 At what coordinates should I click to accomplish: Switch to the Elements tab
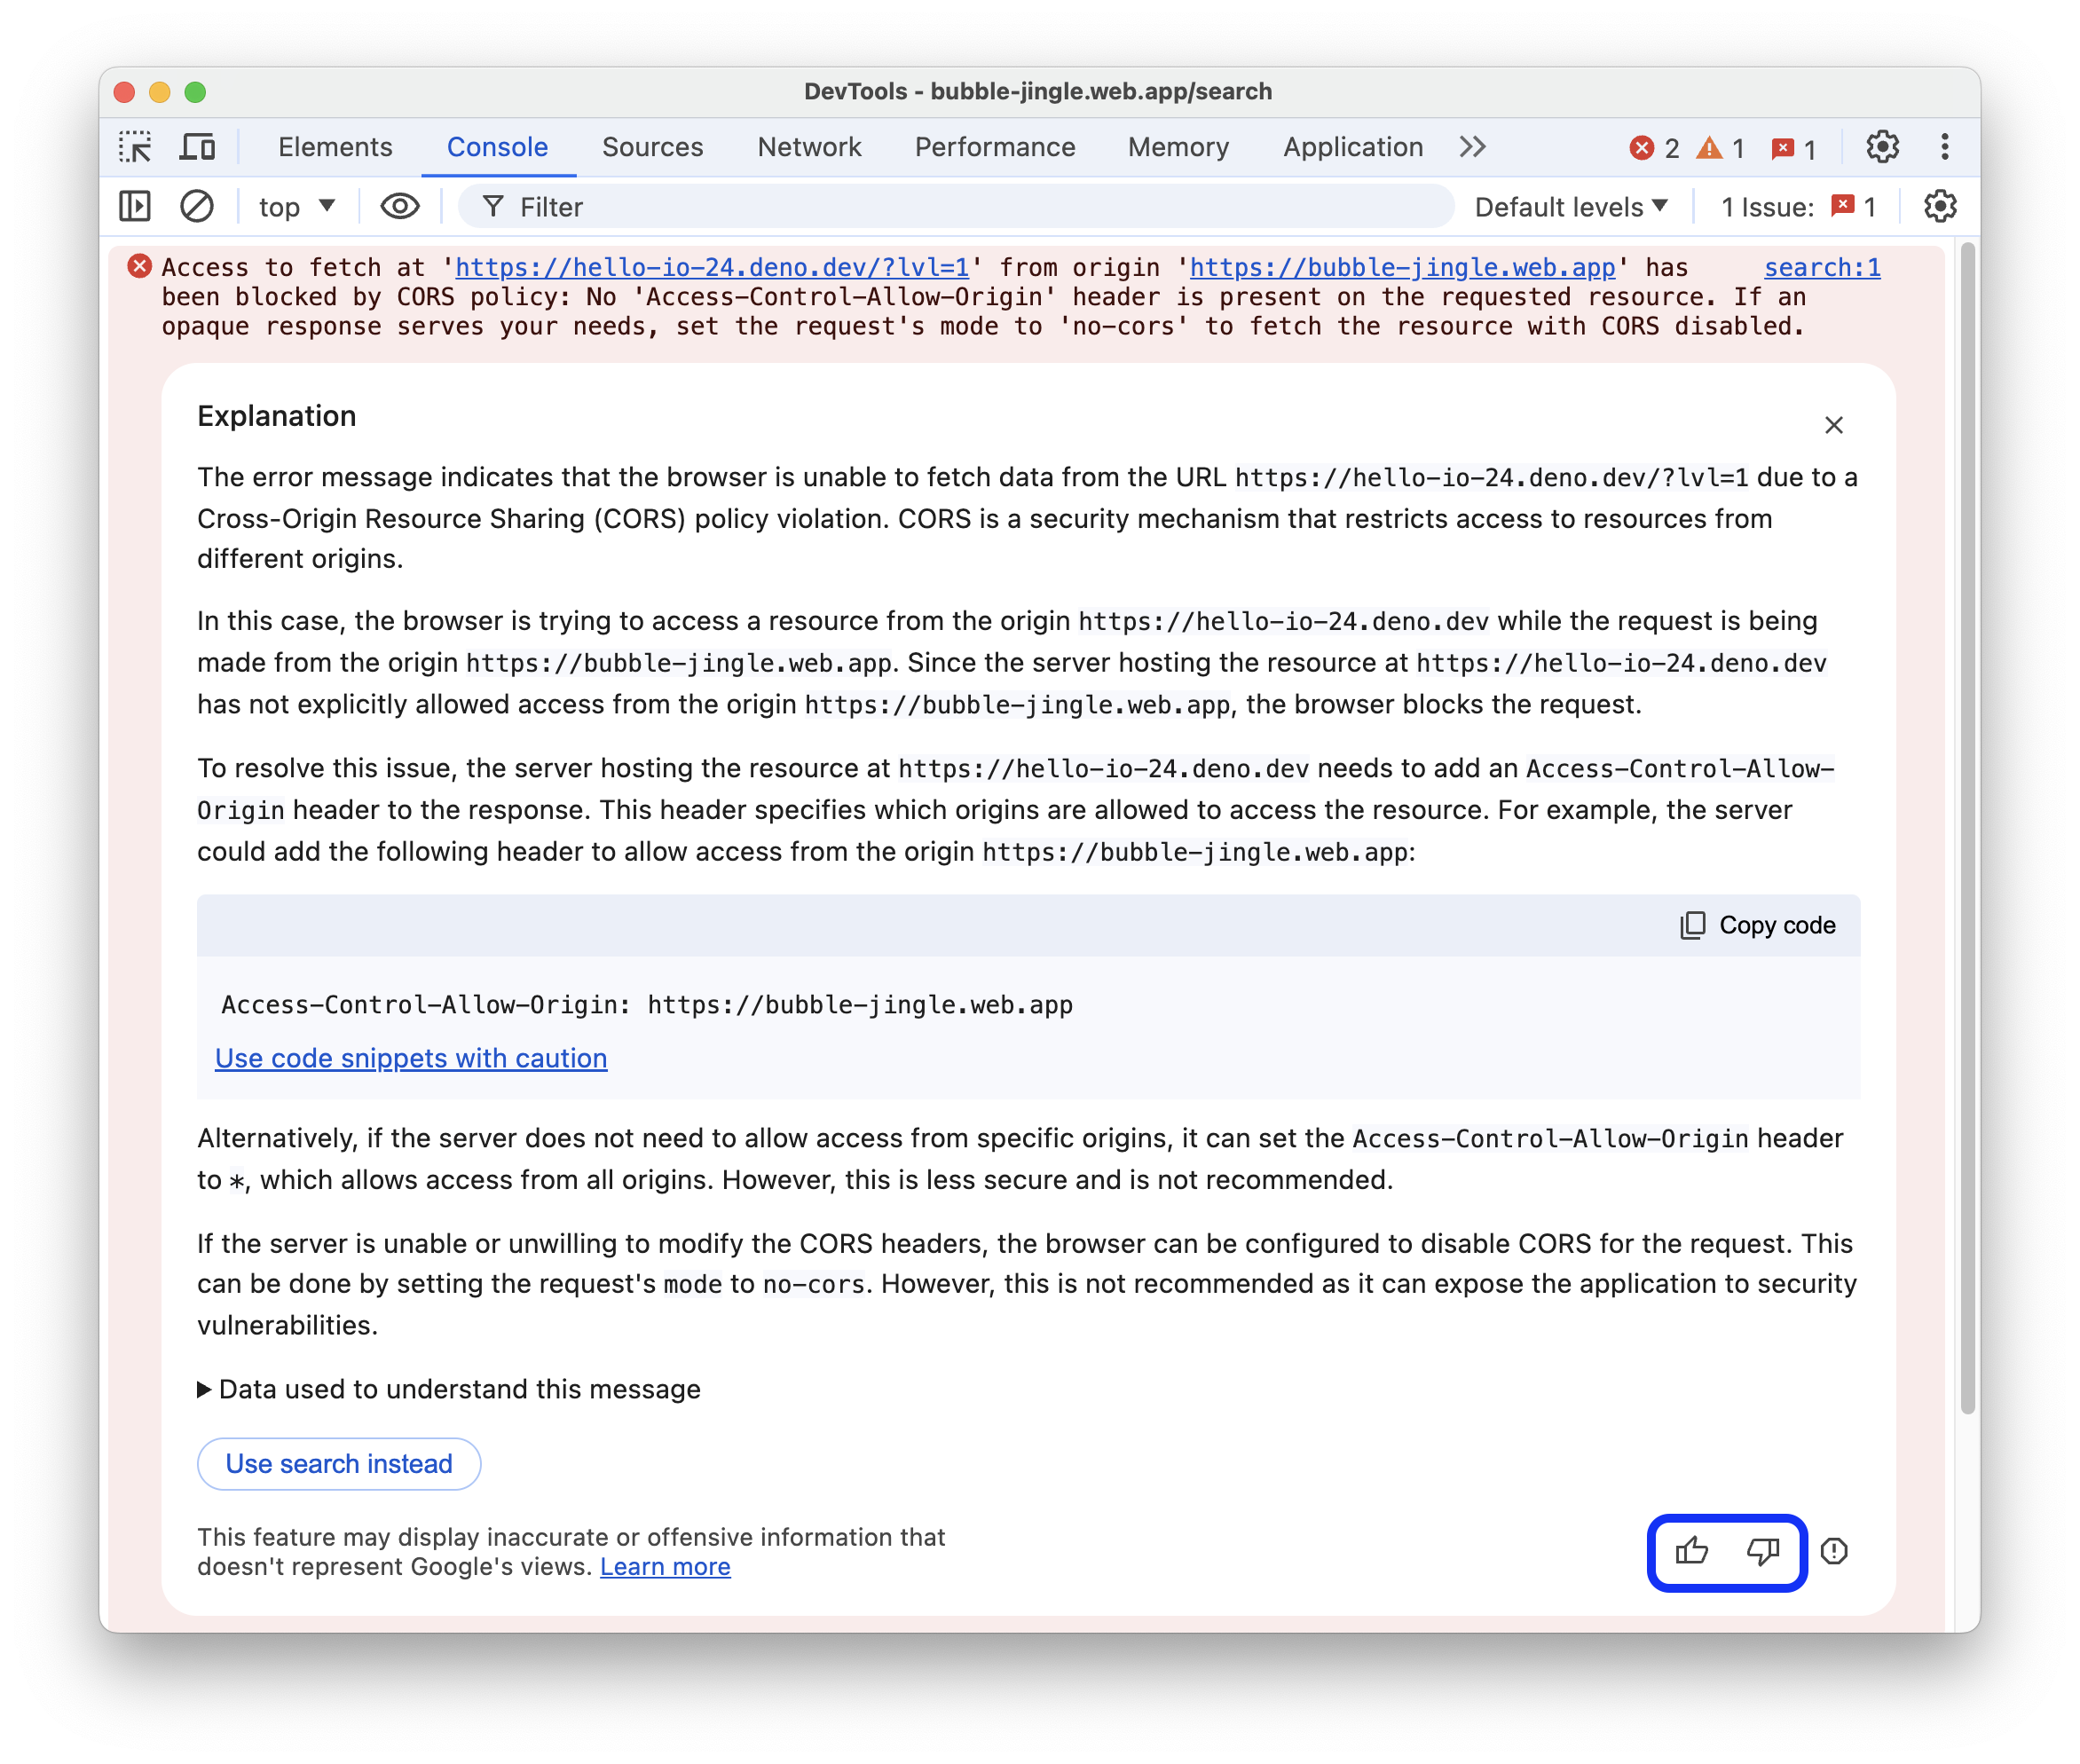(x=335, y=146)
